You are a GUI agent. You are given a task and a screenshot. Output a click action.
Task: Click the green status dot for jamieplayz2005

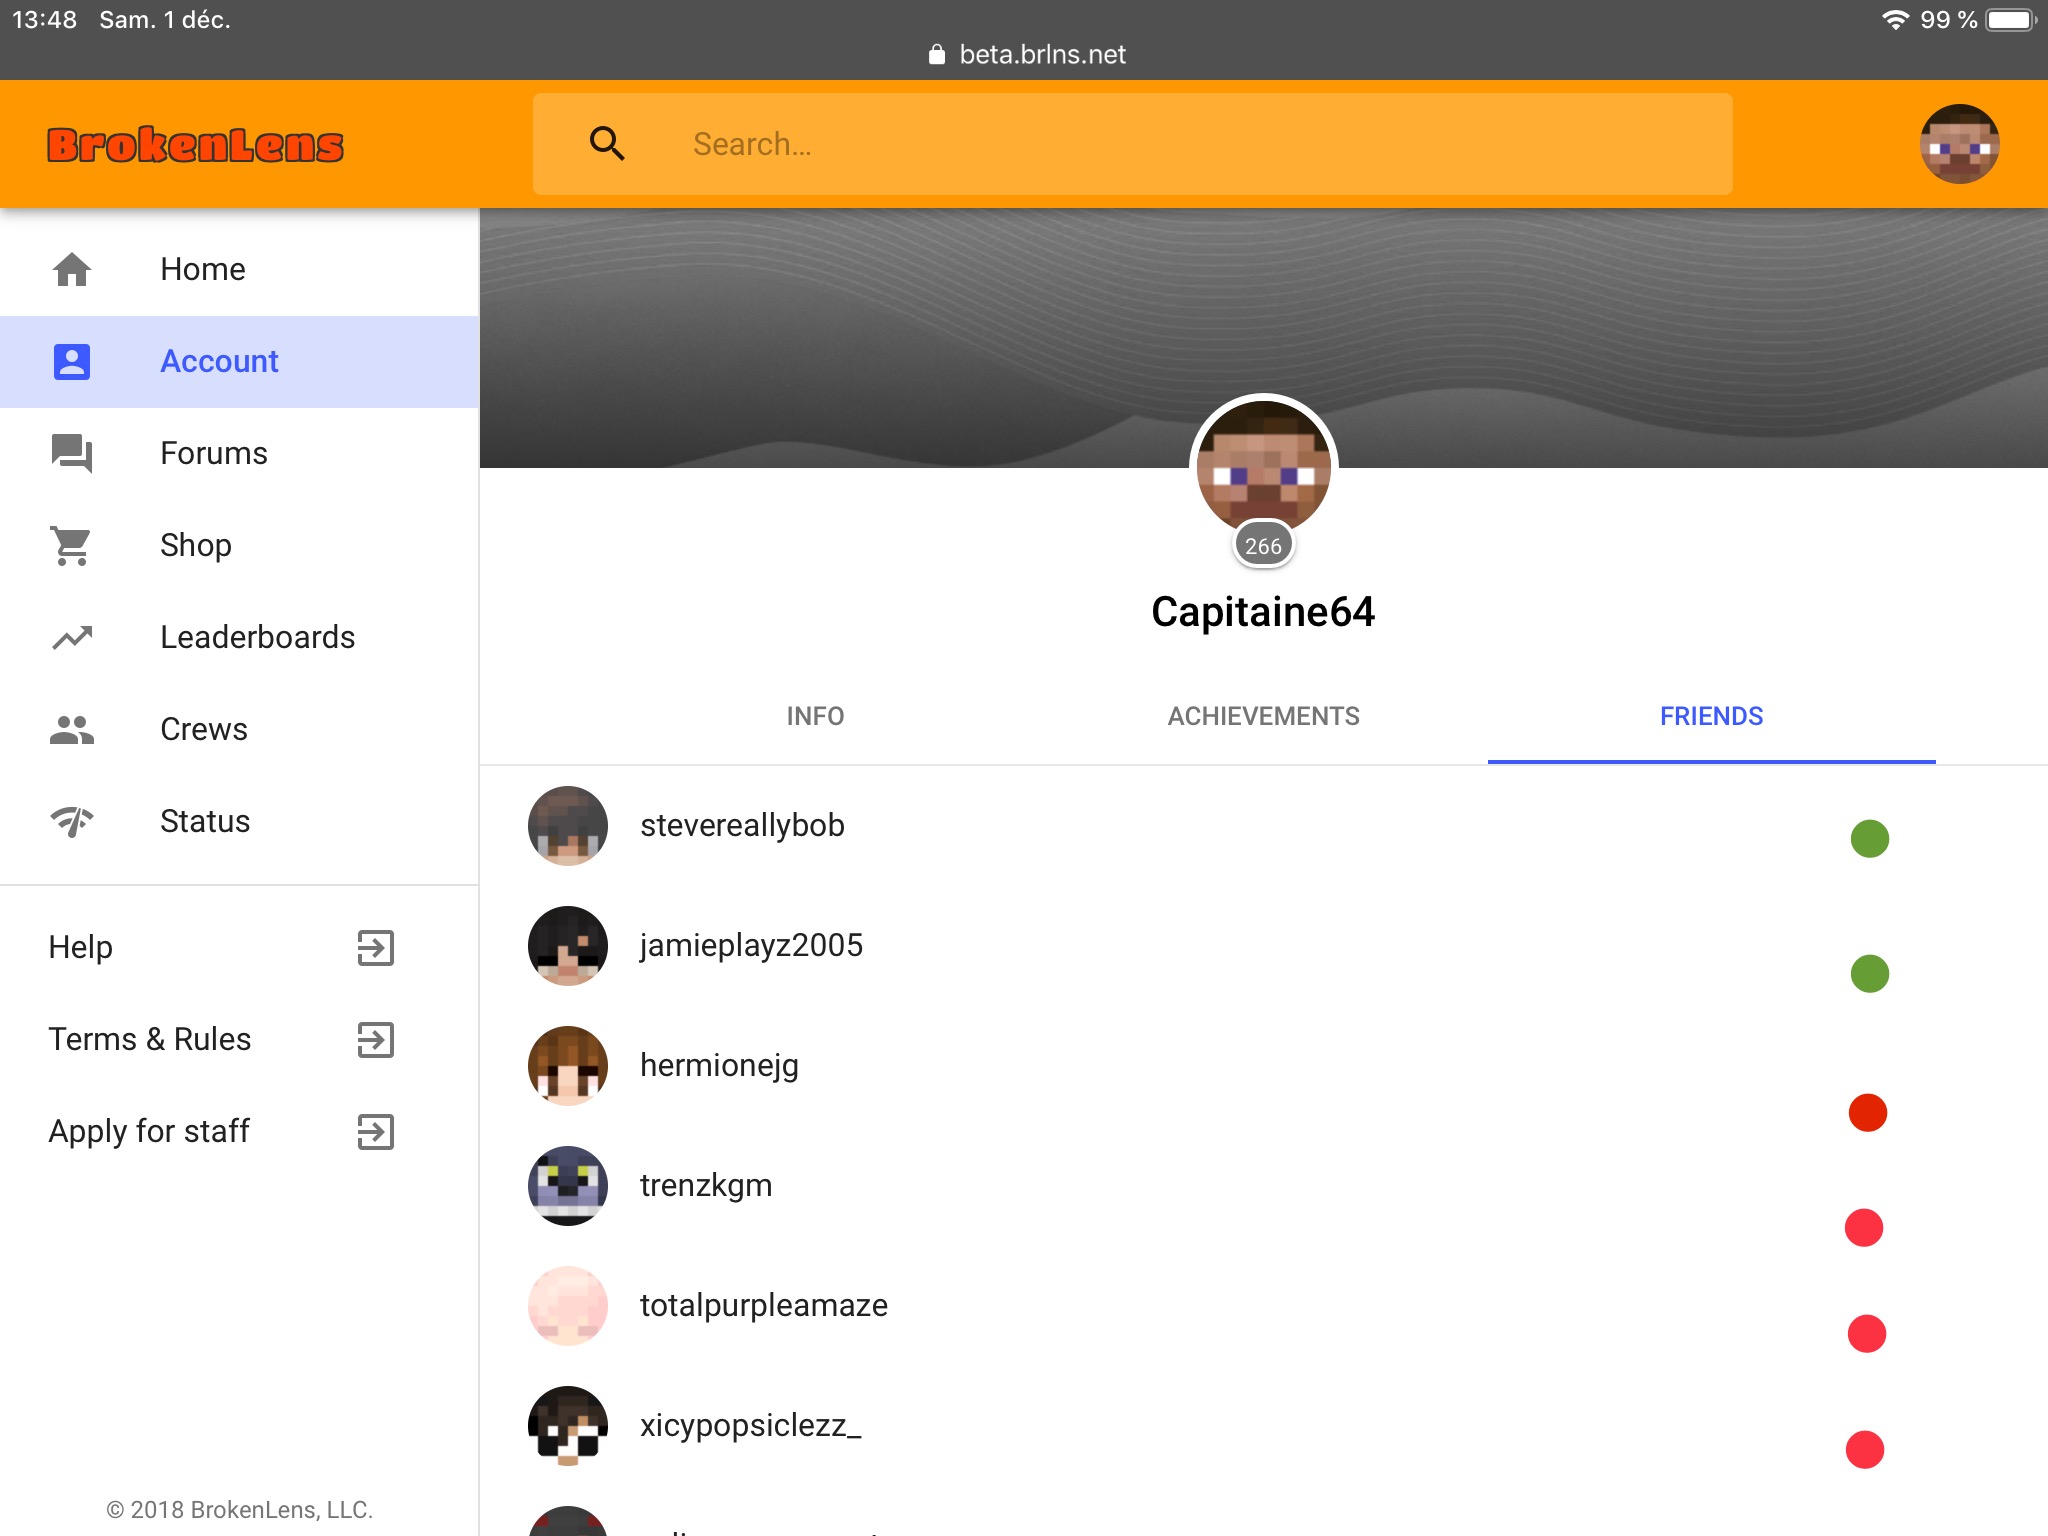coord(1869,973)
